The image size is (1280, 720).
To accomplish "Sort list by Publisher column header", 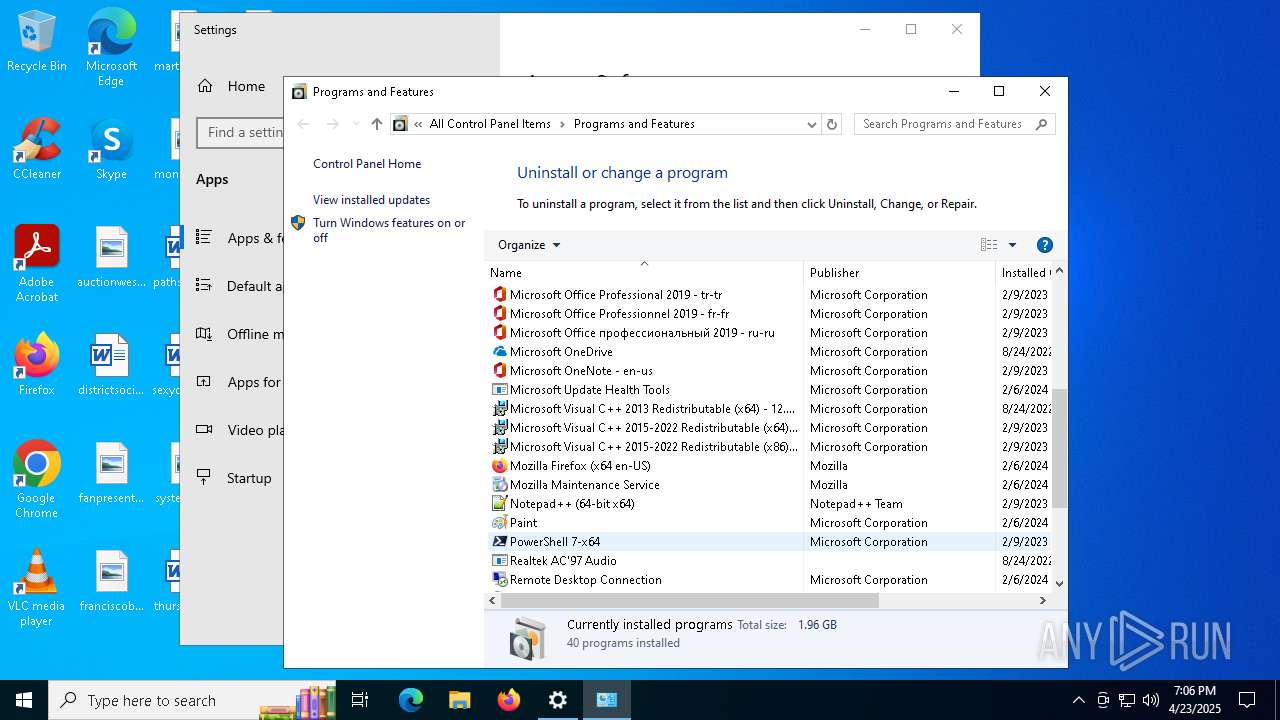I will [x=899, y=273].
